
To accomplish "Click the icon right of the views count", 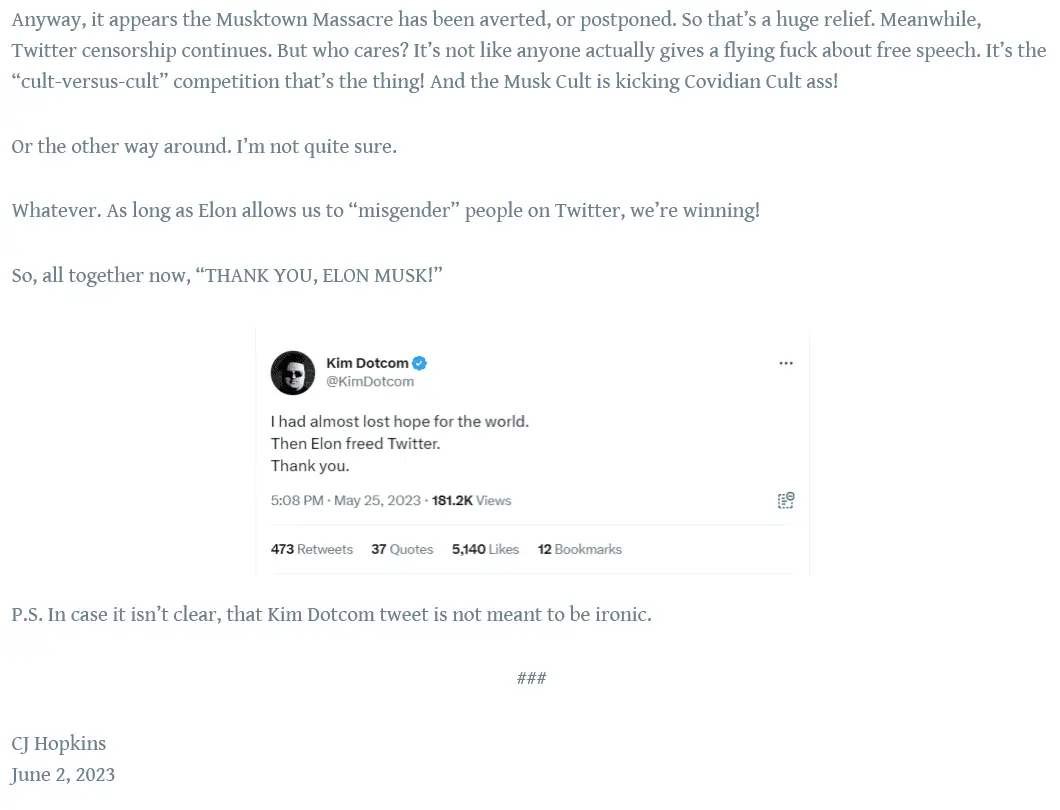I will click(x=786, y=500).
